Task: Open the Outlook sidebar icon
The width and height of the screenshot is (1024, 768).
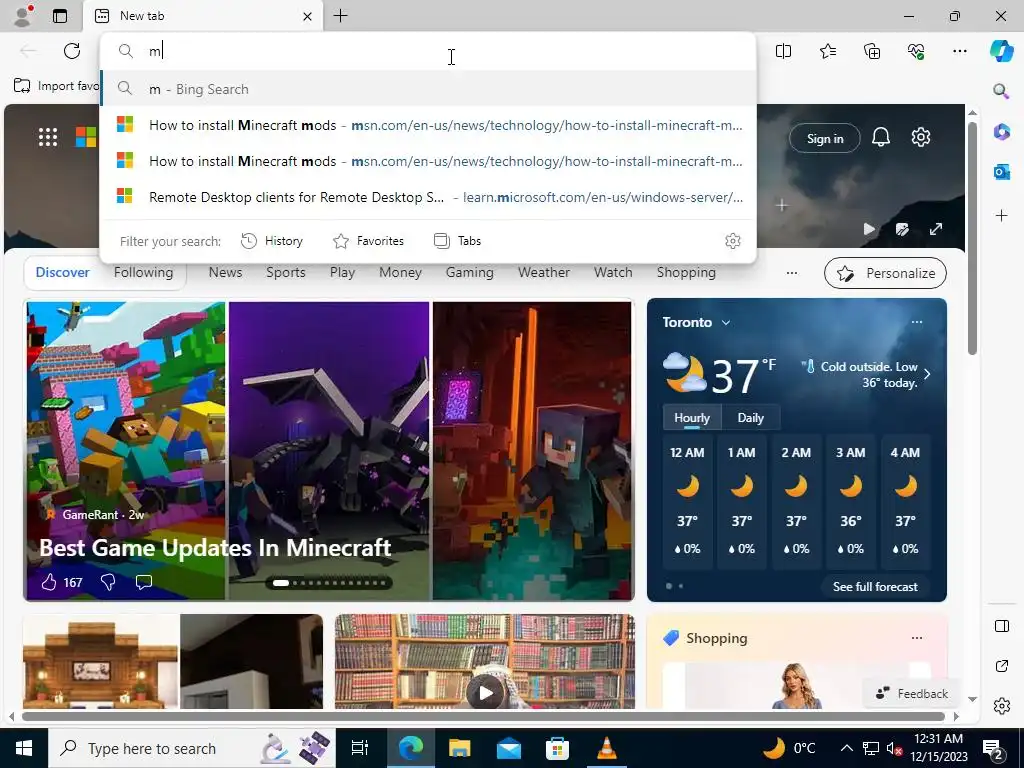Action: click(x=1001, y=172)
